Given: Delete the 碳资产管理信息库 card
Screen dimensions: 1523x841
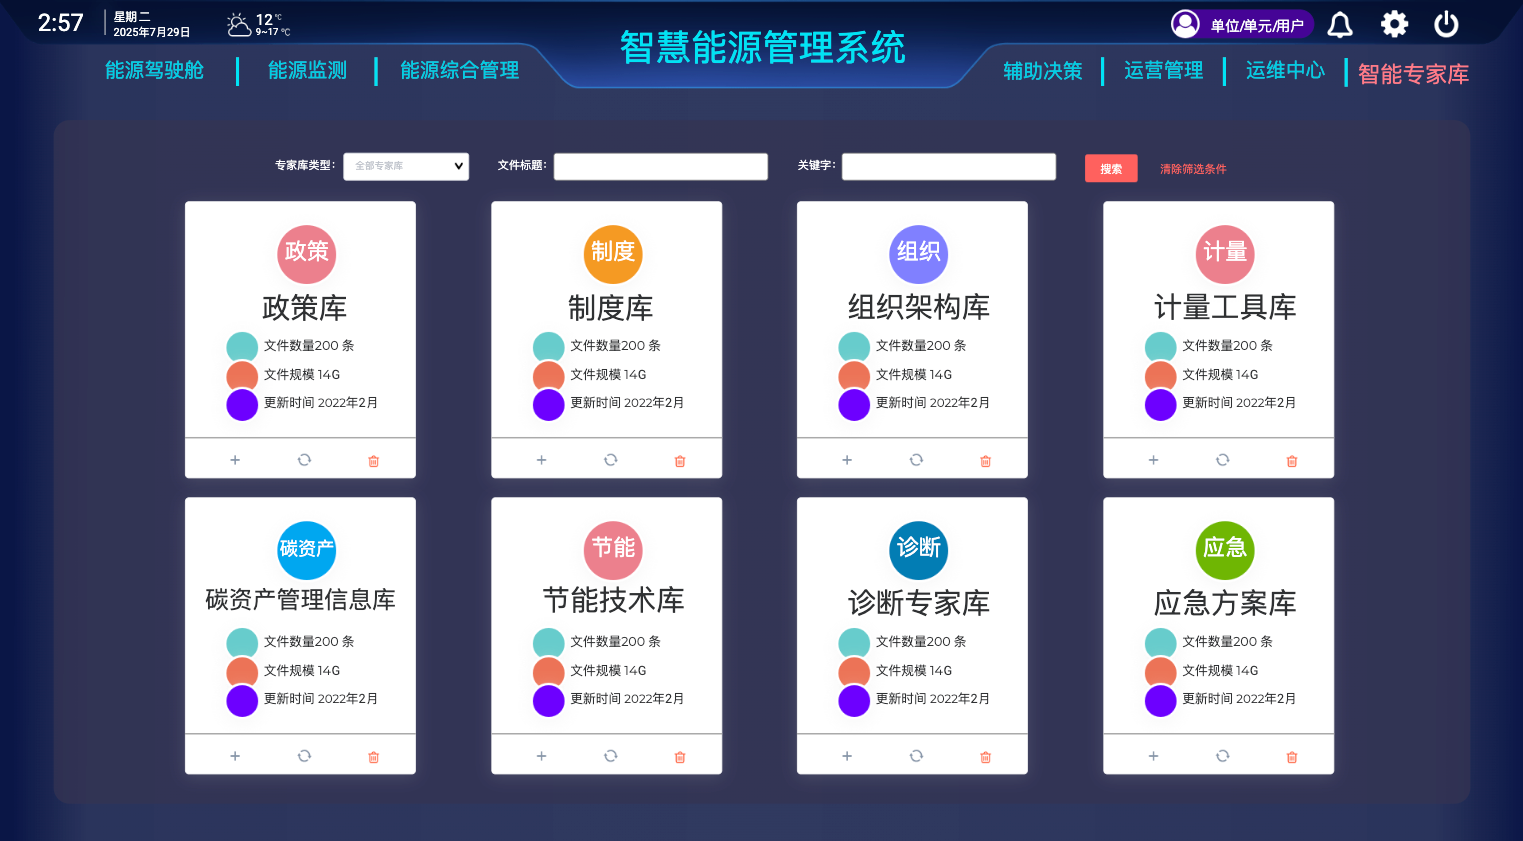Looking at the screenshot, I should [374, 757].
